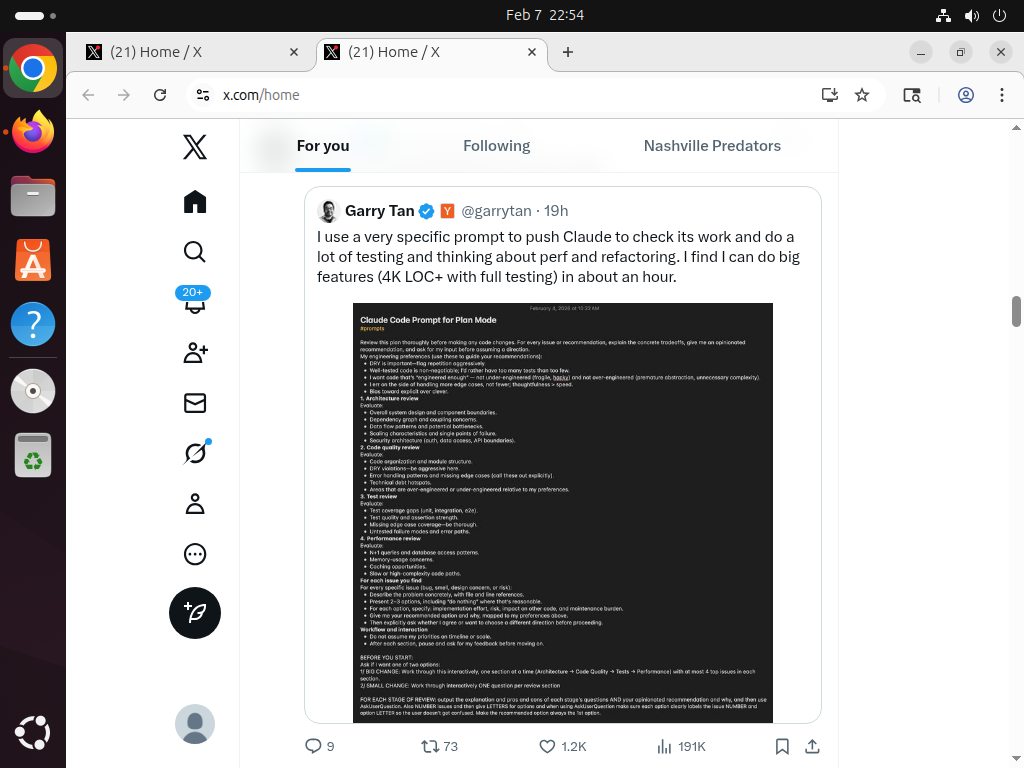The image size is (1024, 768).
Task: Reply to Garry Tan's post
Action: point(314,746)
